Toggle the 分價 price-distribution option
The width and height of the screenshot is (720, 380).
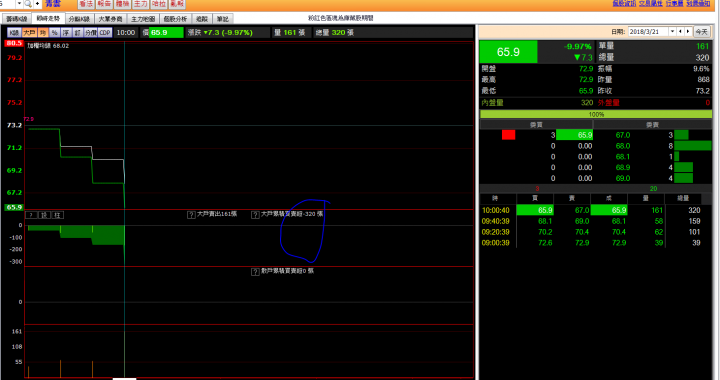pos(91,33)
